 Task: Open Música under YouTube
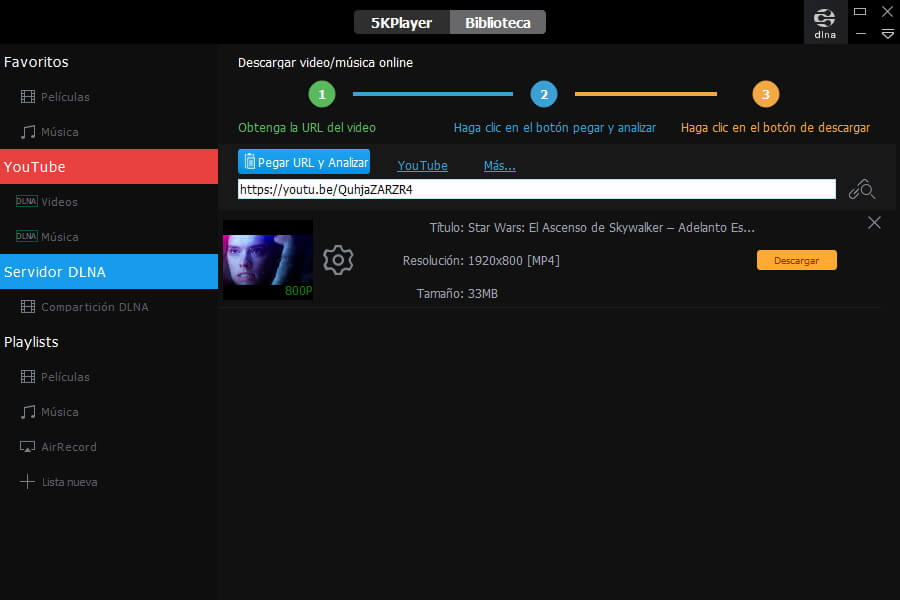click(60, 237)
